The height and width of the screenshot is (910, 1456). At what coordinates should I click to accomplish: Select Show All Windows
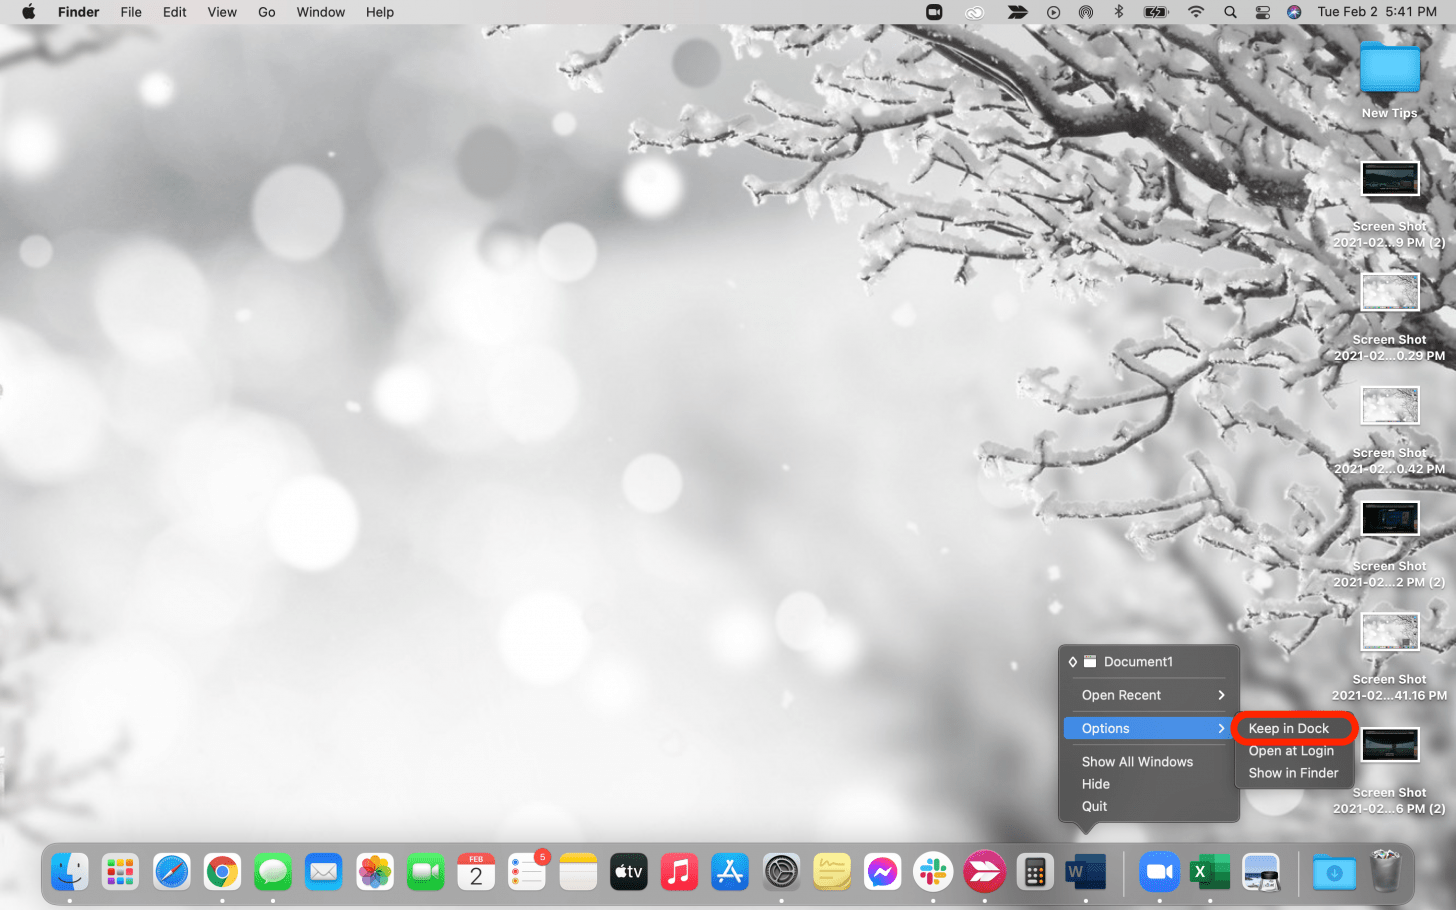(x=1138, y=761)
